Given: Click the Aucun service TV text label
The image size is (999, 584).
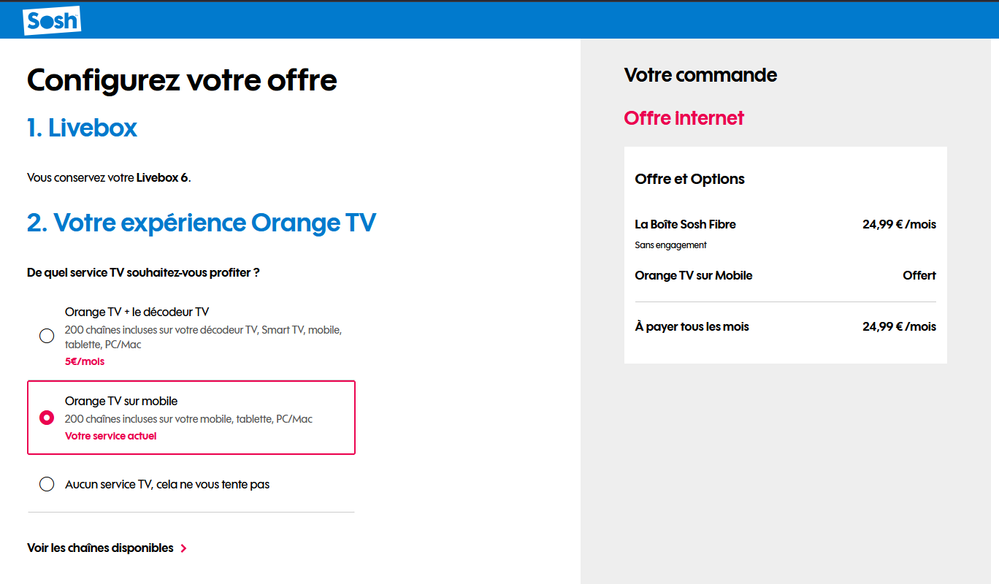Looking at the screenshot, I should (167, 485).
